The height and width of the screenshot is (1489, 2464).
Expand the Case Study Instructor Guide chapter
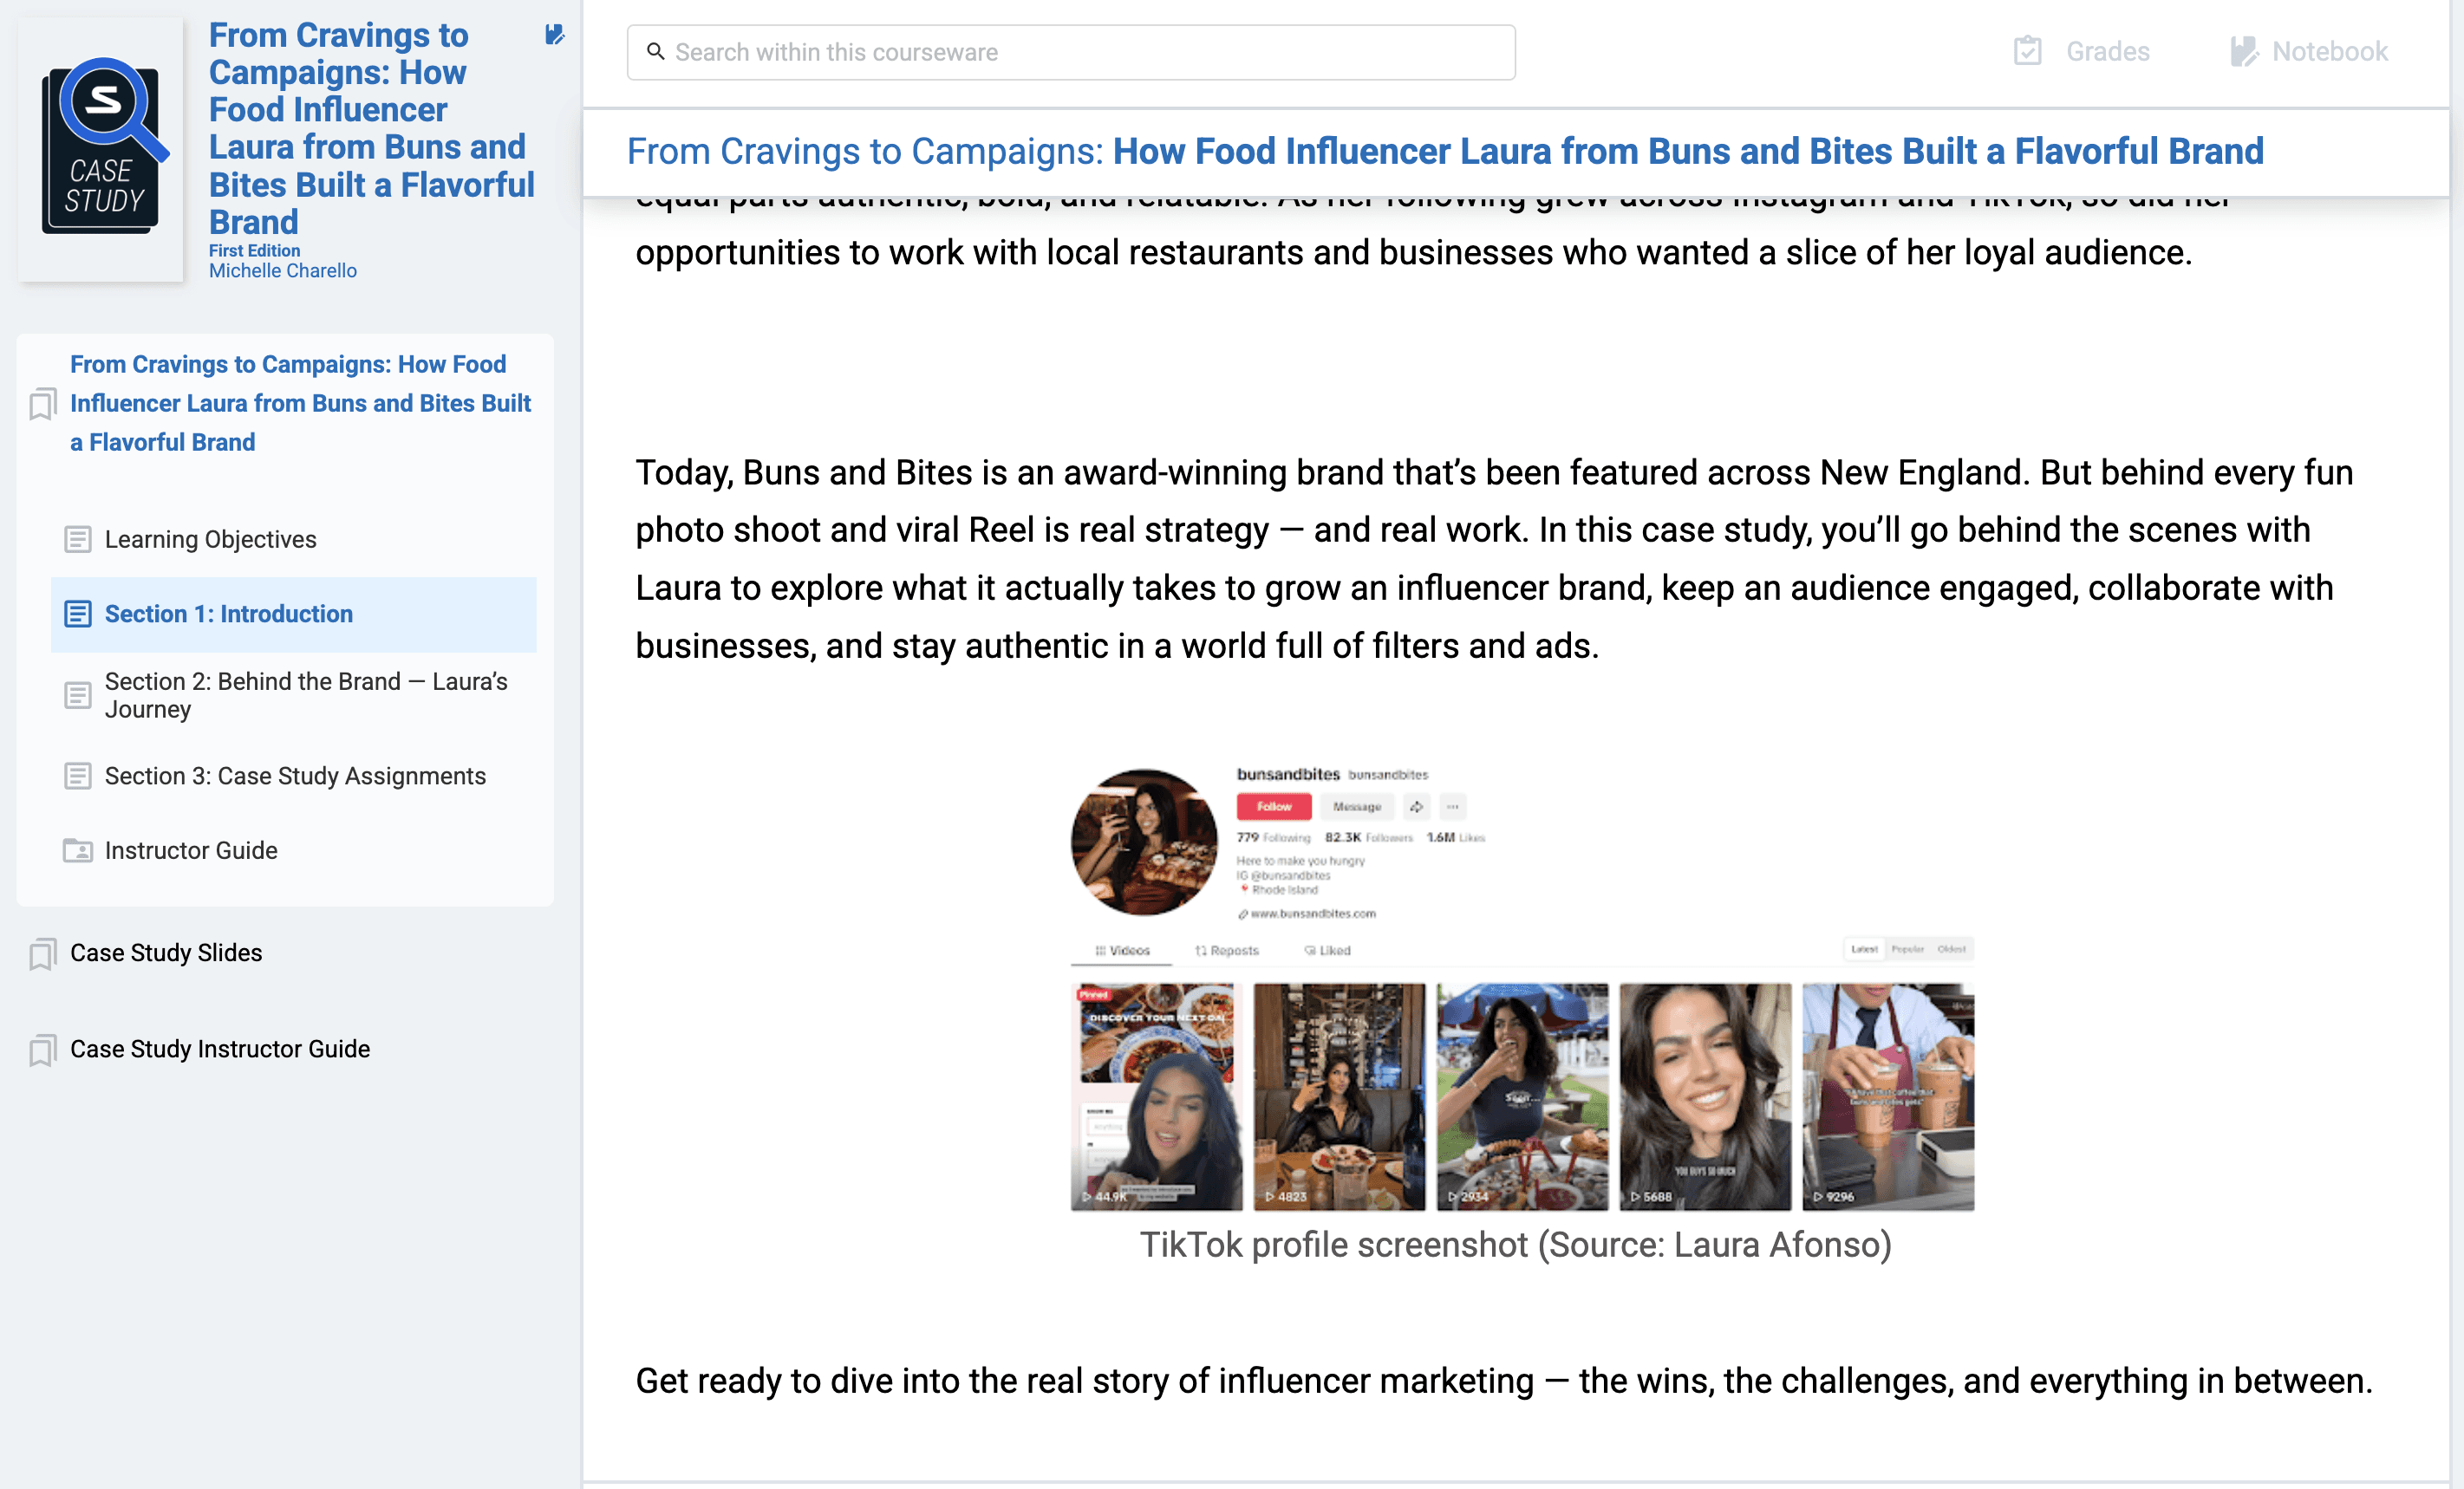[220, 1049]
